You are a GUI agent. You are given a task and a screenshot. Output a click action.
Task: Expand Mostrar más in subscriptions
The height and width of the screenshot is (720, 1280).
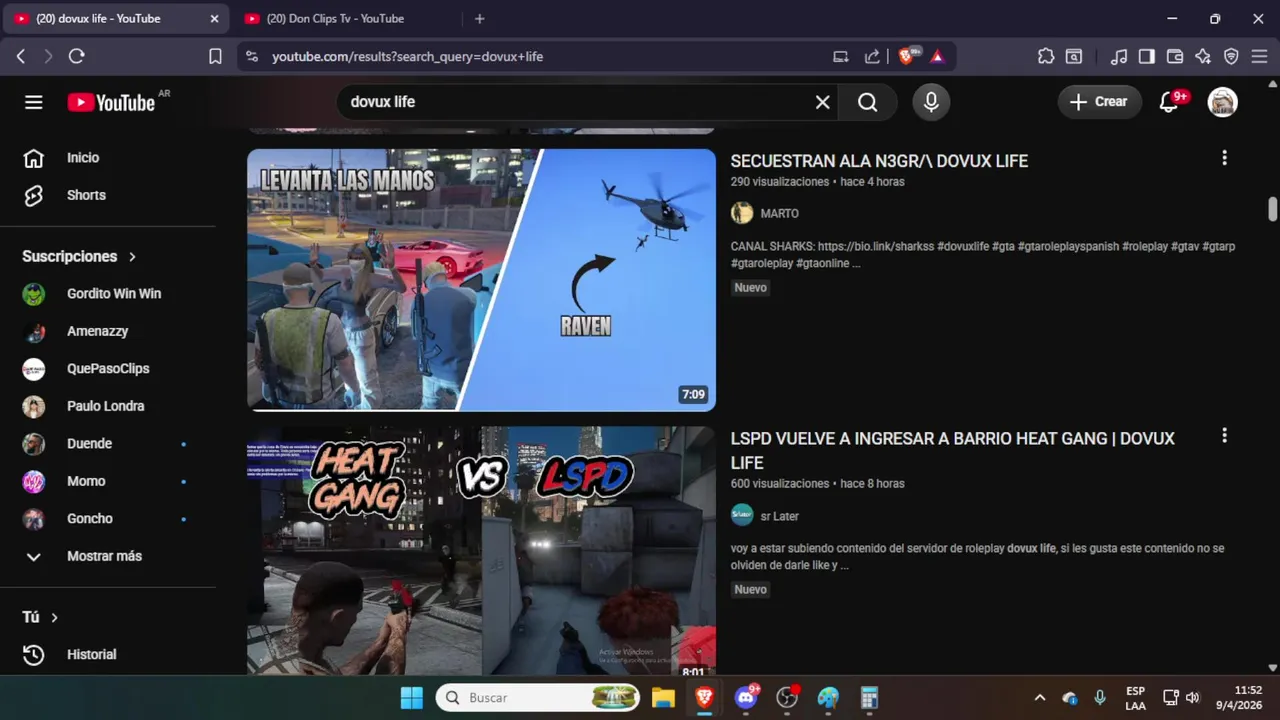pos(104,556)
